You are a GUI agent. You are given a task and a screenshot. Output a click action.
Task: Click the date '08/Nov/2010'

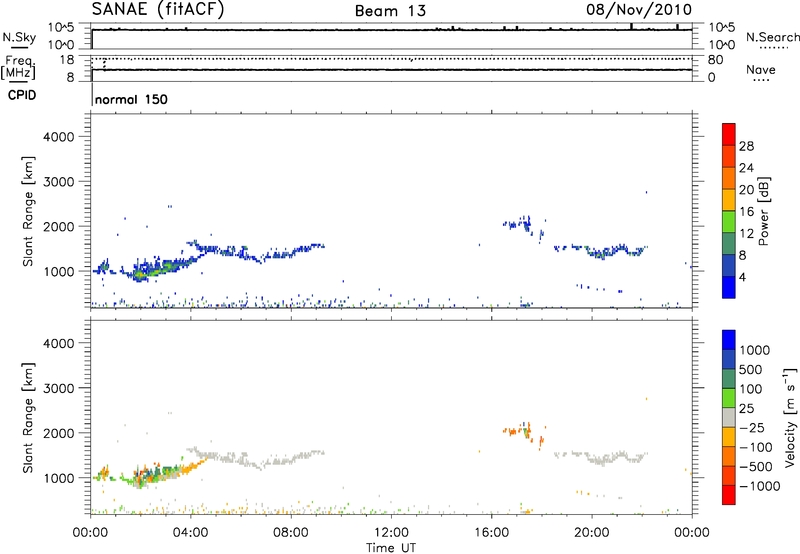coord(639,10)
